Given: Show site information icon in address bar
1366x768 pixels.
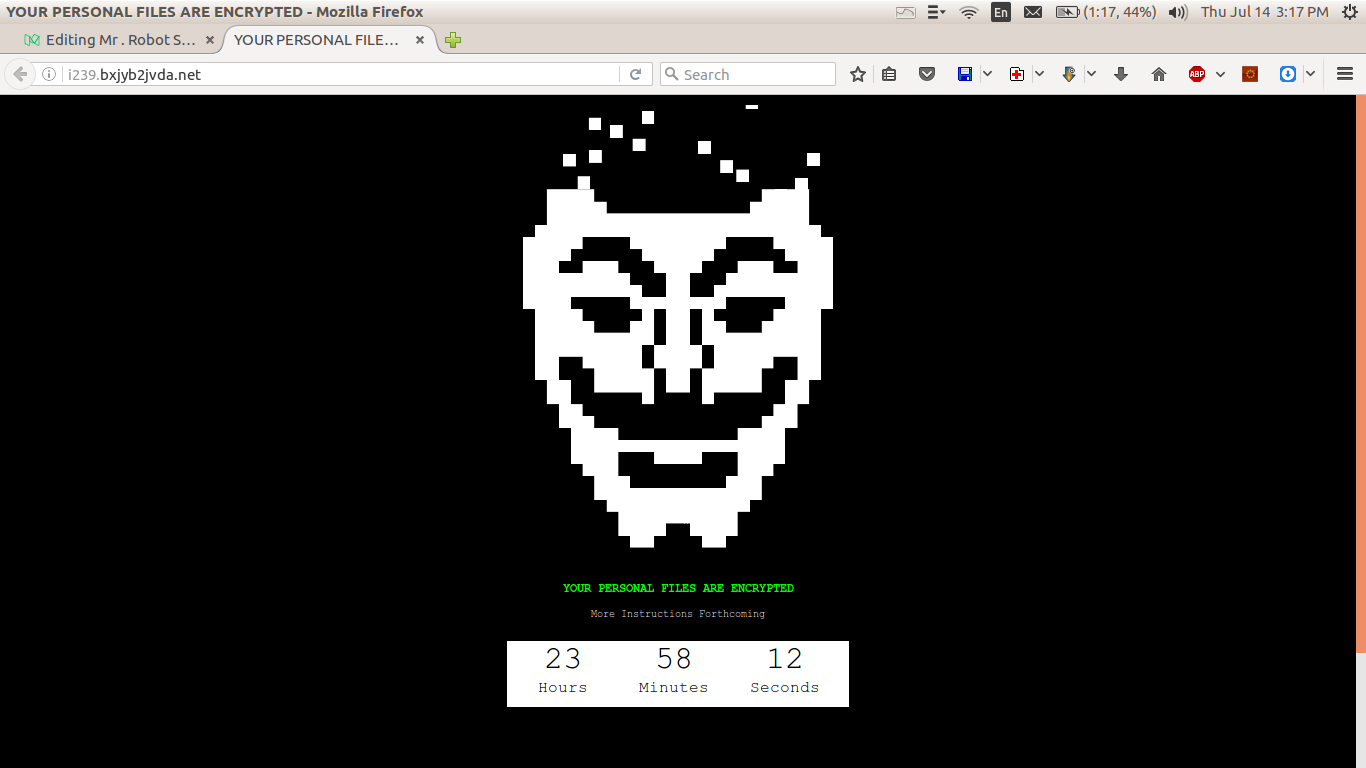Looking at the screenshot, I should (x=49, y=74).
